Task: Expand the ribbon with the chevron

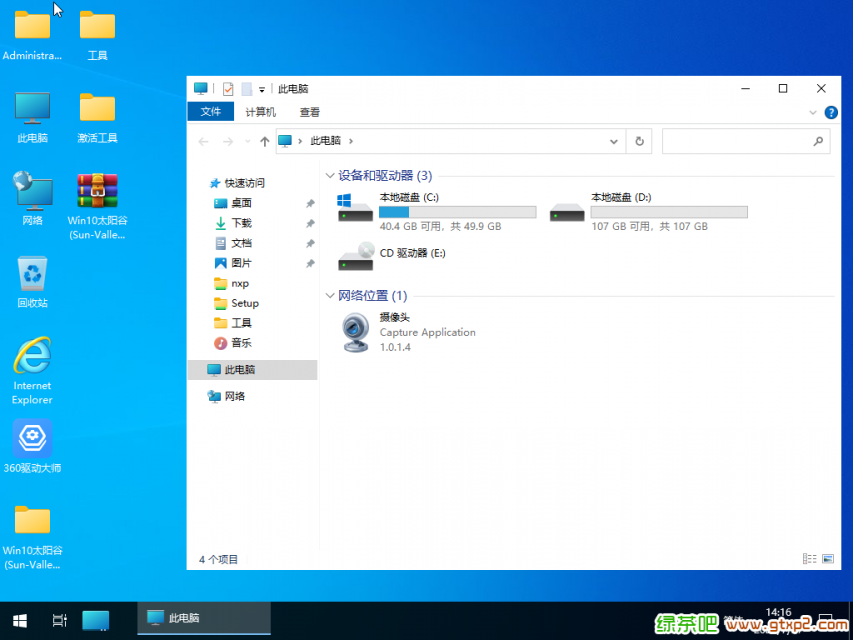Action: pos(813,113)
